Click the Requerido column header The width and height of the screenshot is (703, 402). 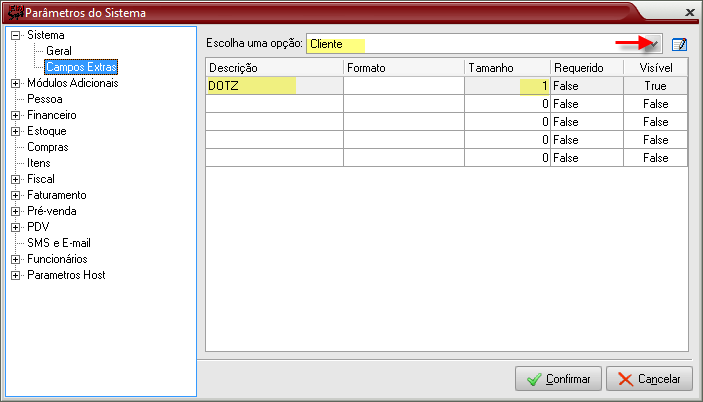pyautogui.click(x=587, y=68)
